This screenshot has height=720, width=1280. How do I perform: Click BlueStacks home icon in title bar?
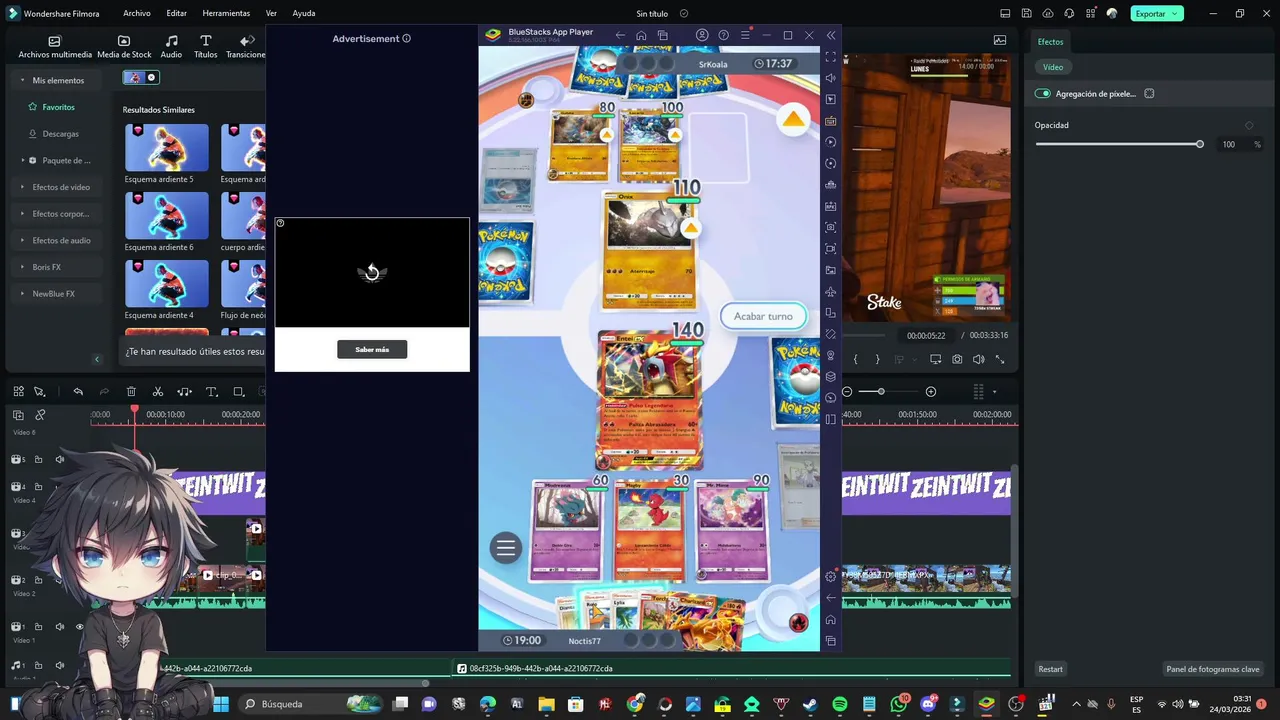tap(641, 36)
